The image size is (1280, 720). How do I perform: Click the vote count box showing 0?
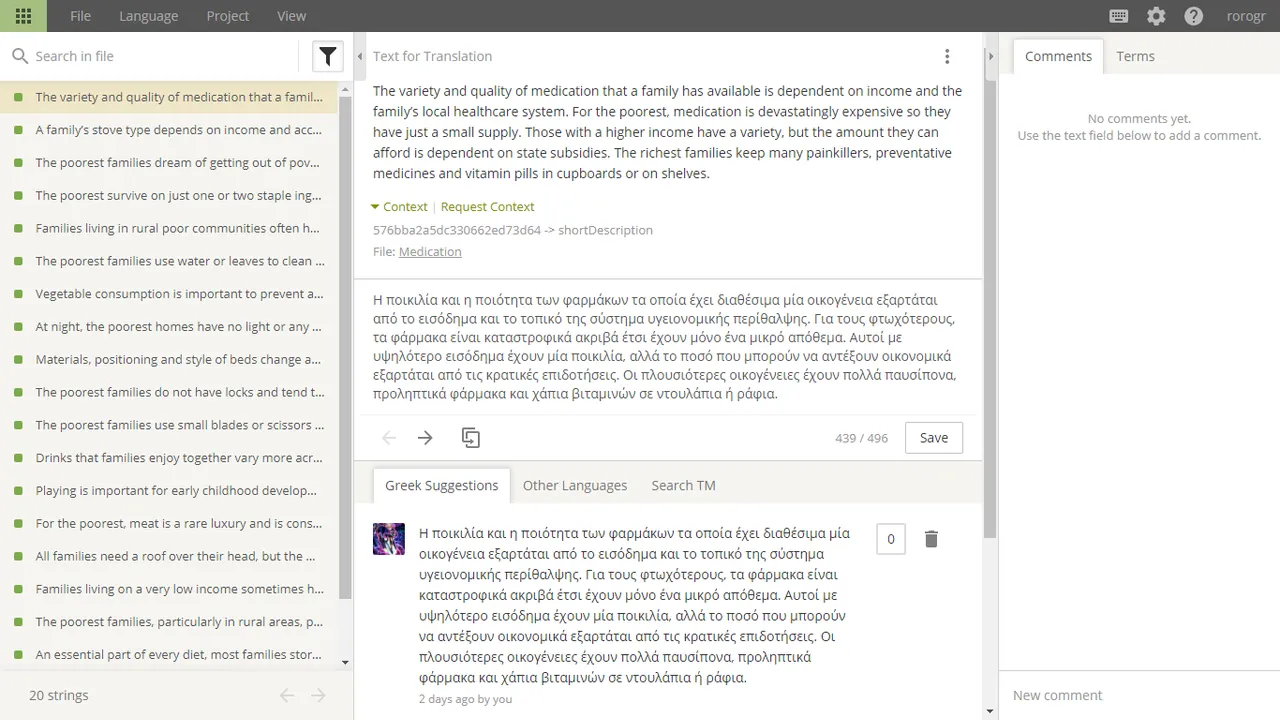(x=890, y=539)
